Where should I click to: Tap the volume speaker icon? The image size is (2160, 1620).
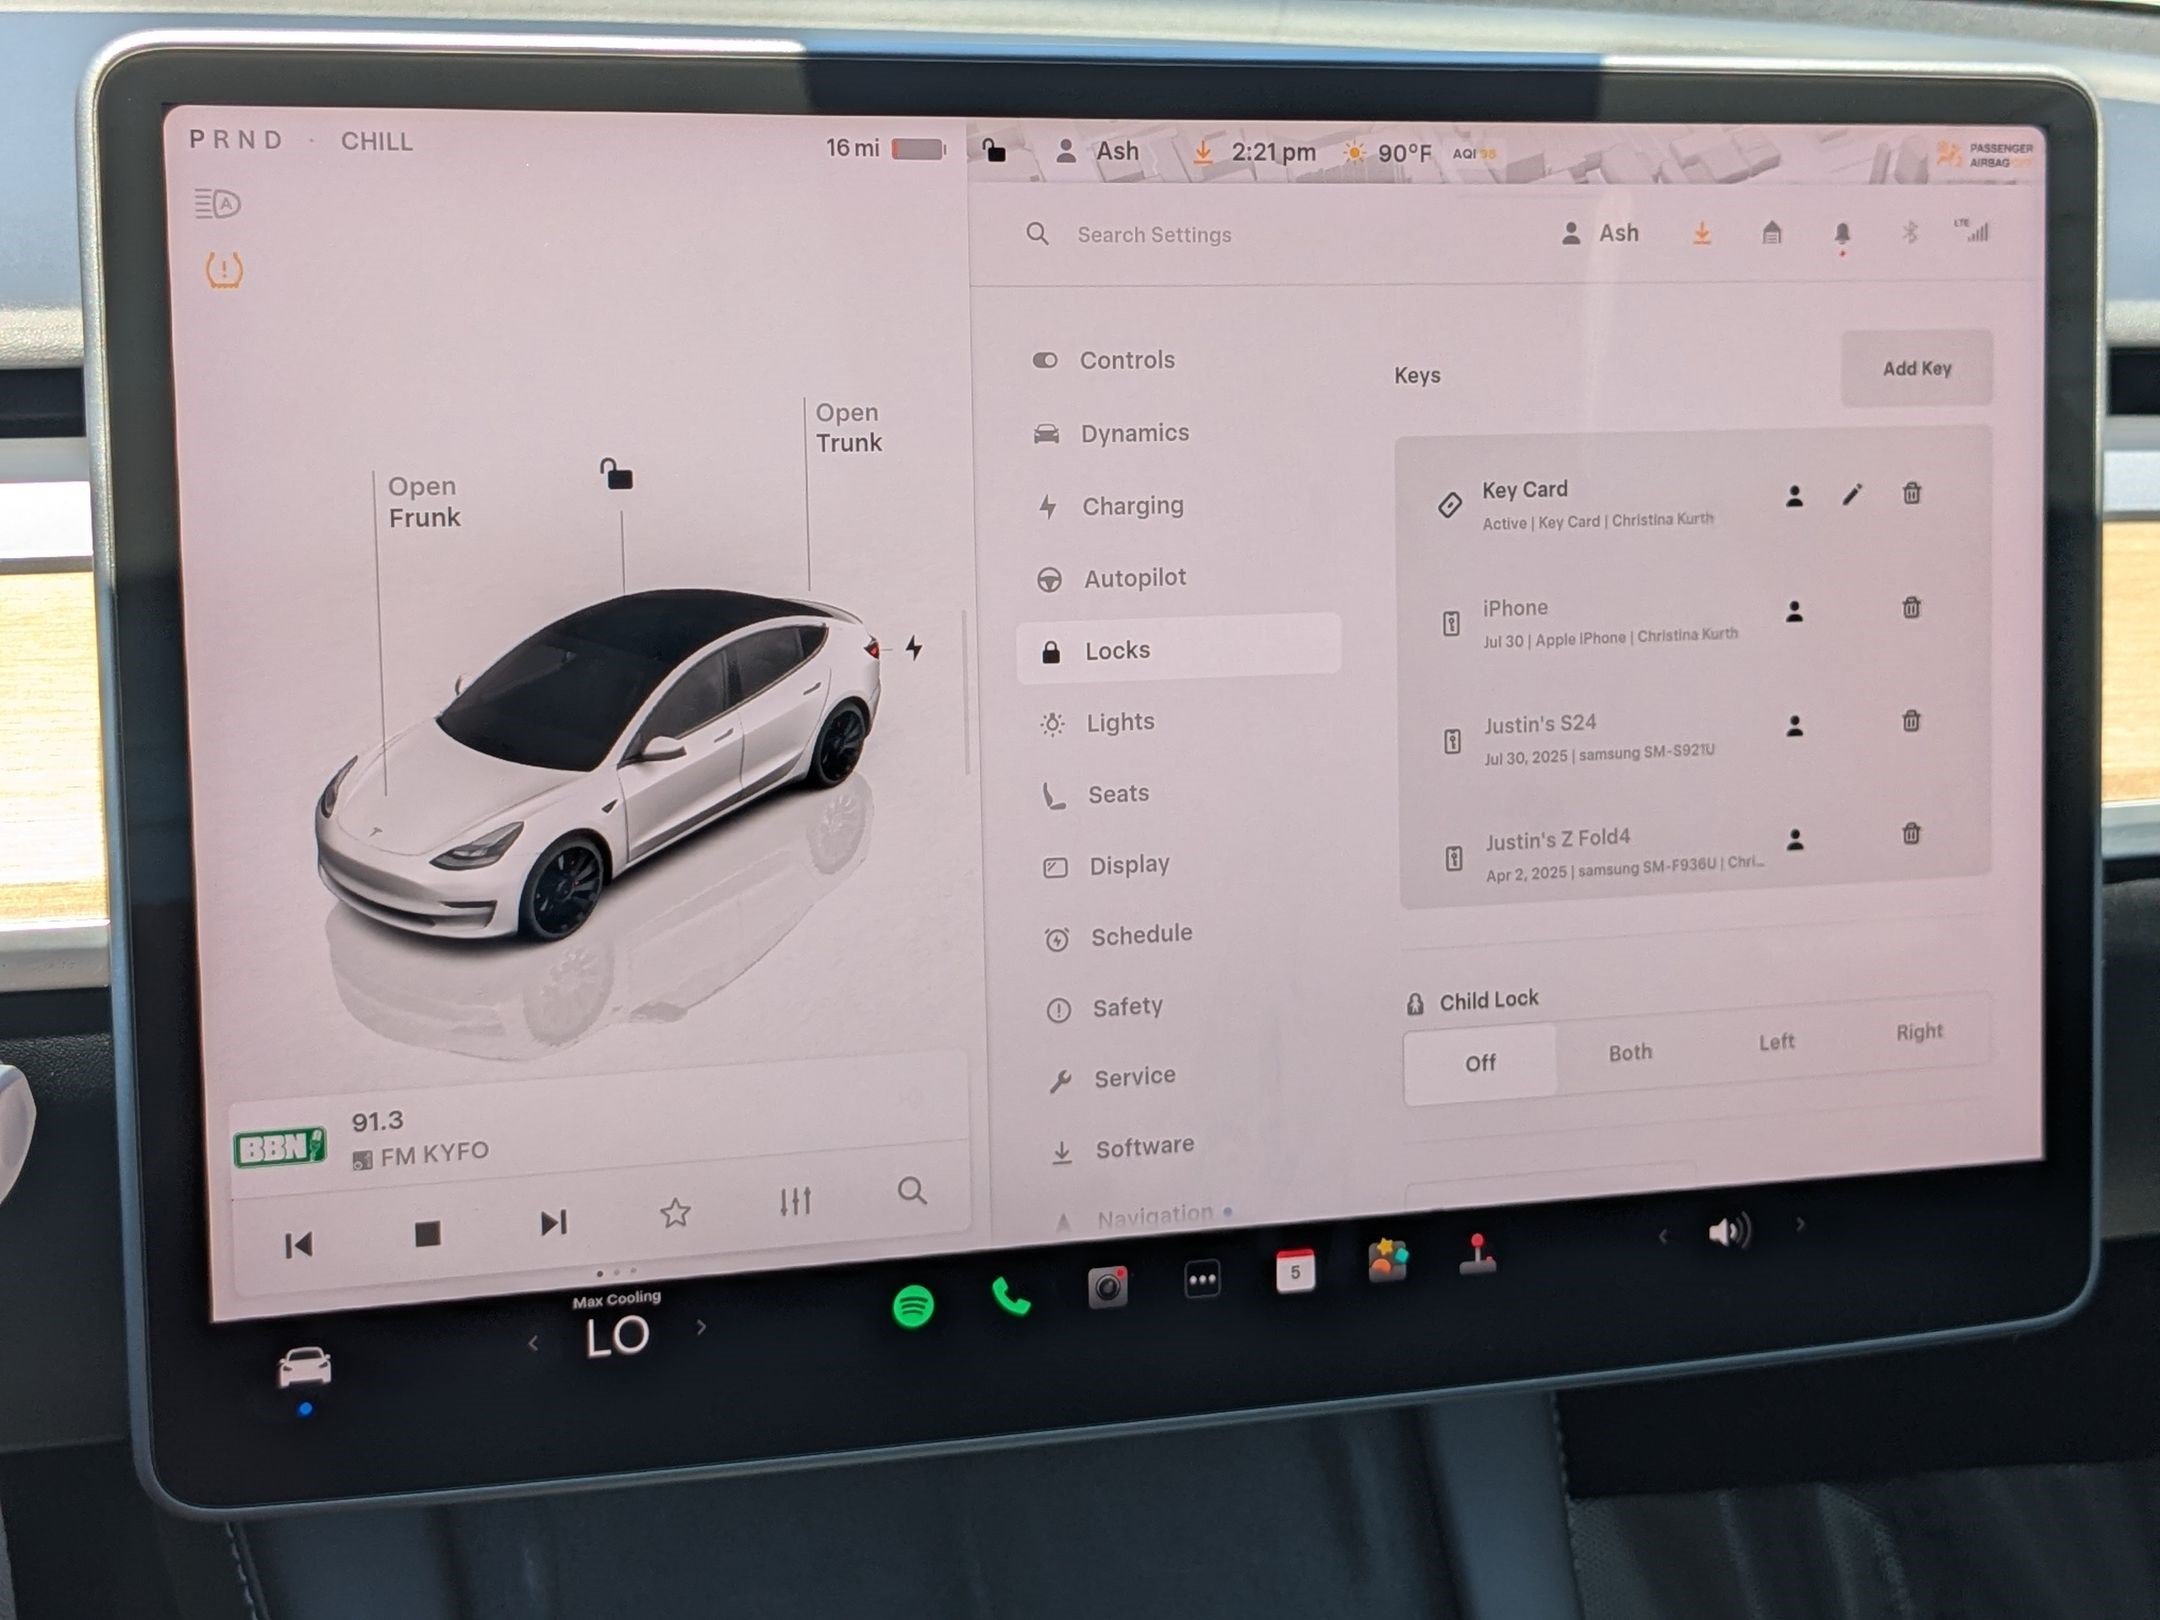pyautogui.click(x=1730, y=1231)
